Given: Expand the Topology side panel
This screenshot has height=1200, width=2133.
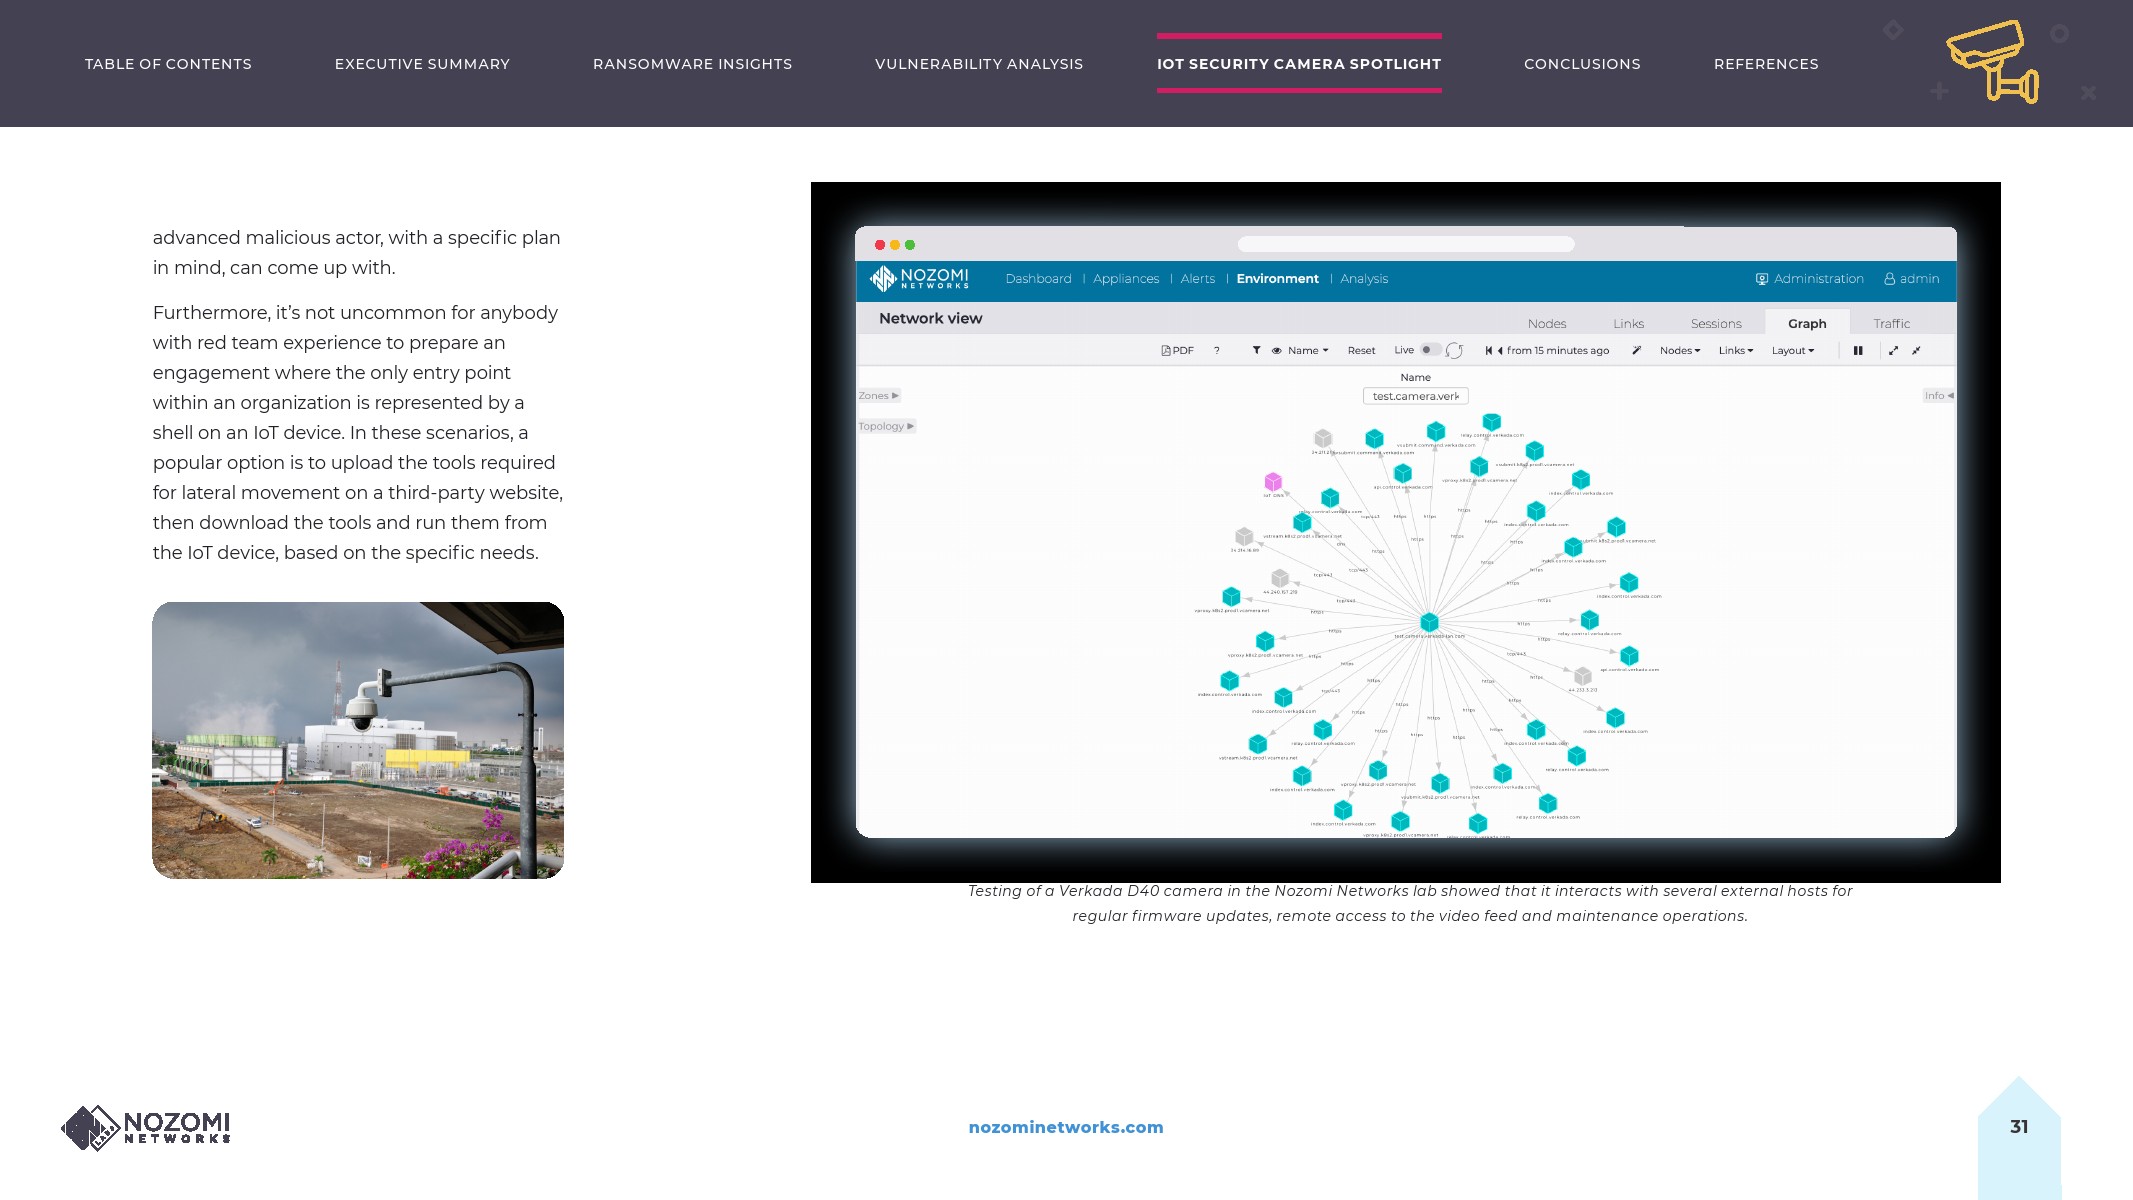Looking at the screenshot, I should (886, 426).
